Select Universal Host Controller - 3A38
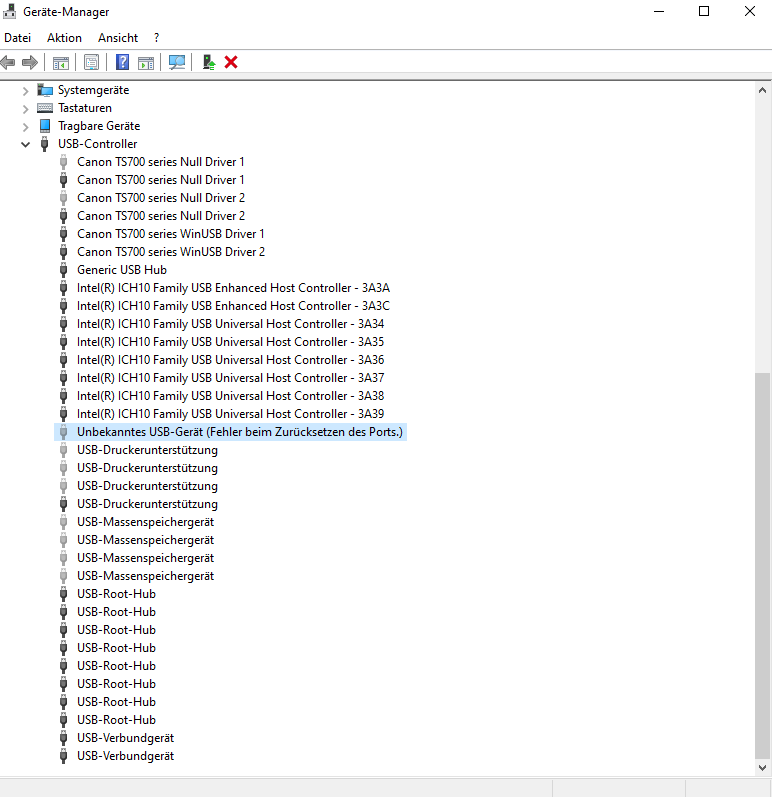 (230, 396)
